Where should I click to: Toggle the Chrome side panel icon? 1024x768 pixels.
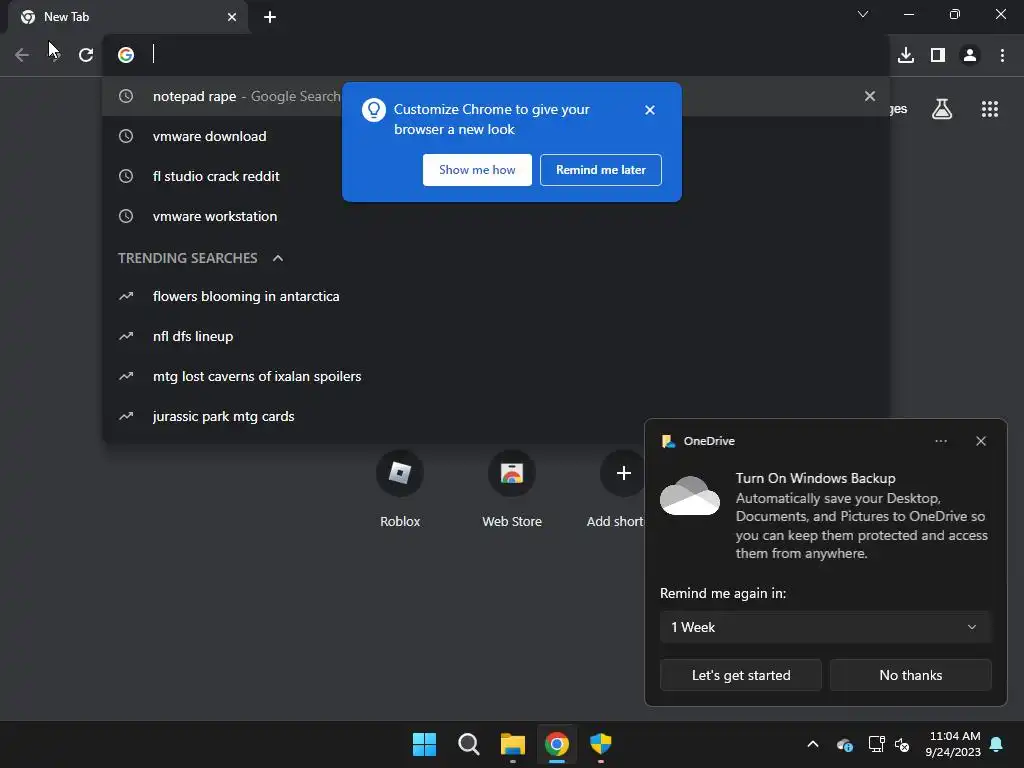coord(938,55)
